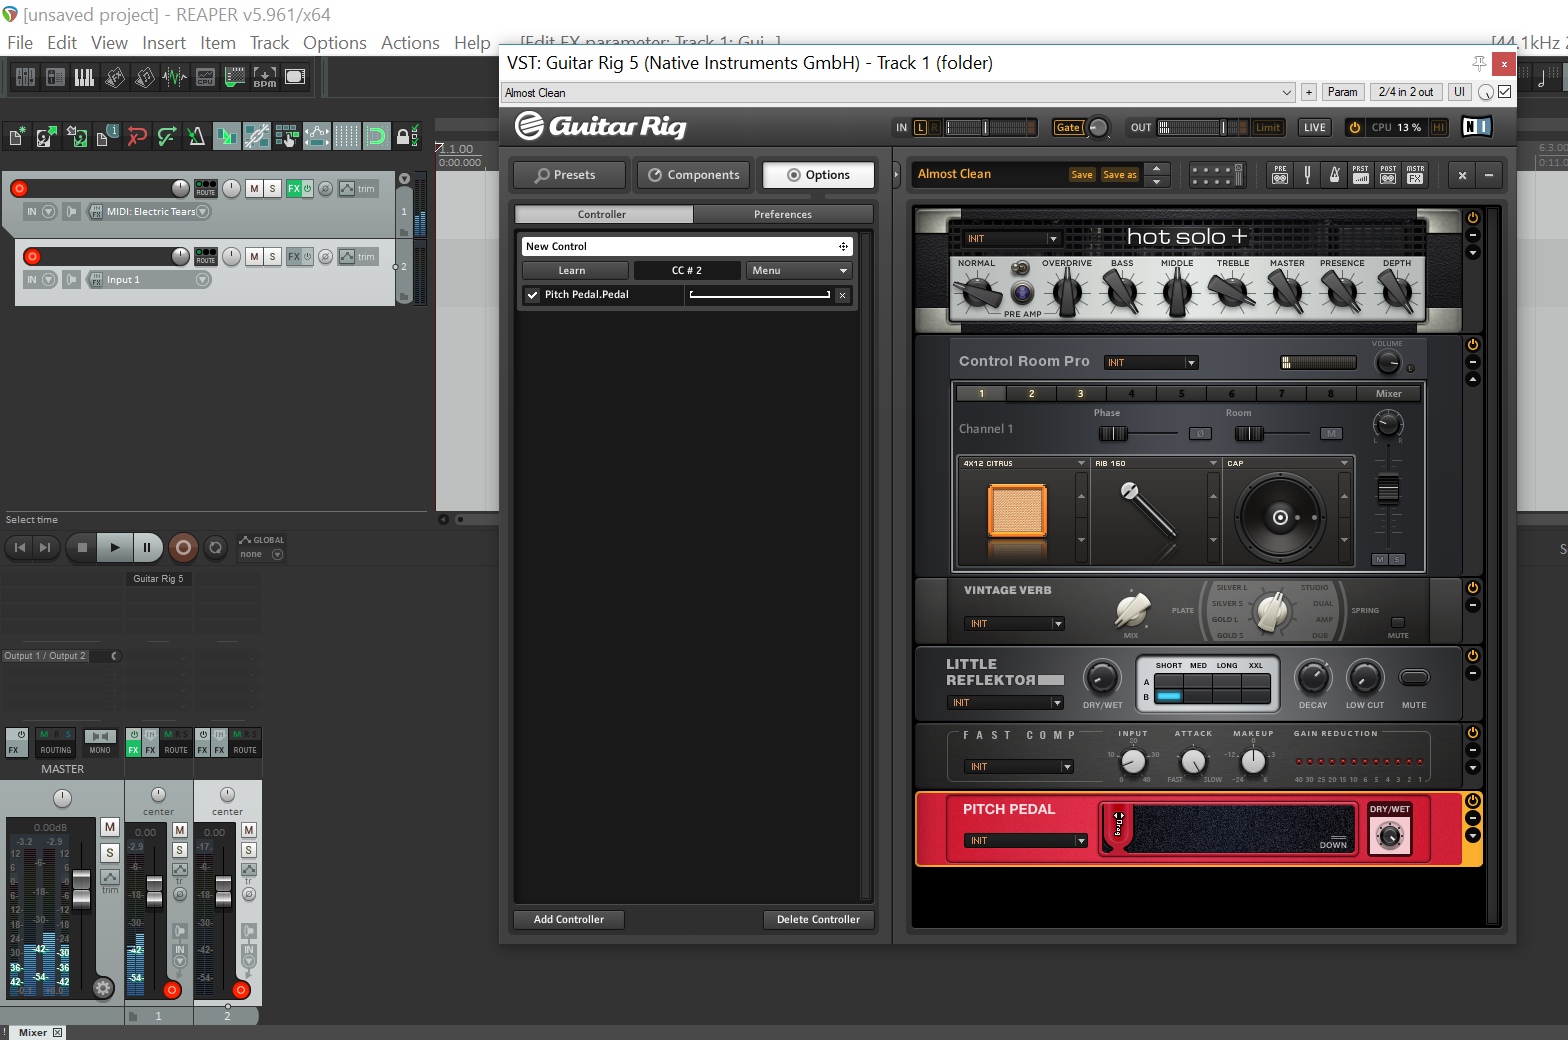
Task: Open the Control Room Pro INIT preset dropdown
Action: point(1151,363)
